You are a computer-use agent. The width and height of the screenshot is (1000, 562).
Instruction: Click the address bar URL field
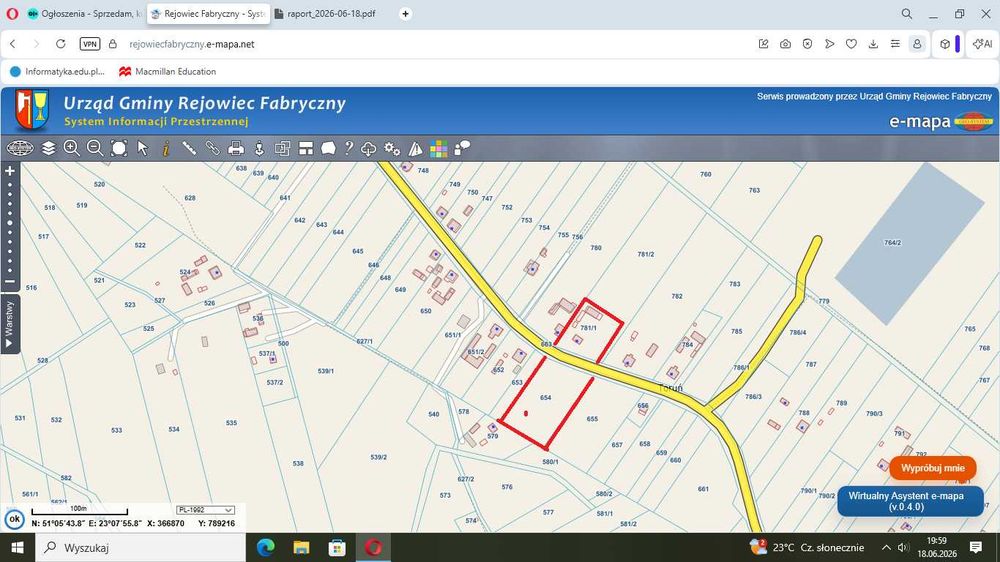click(x=191, y=44)
